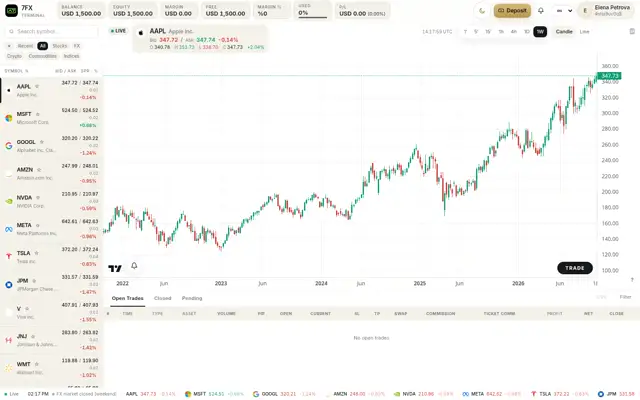Click the Apple logo in AAPL header
The height and width of the screenshot is (400, 640).
tap(141, 33)
